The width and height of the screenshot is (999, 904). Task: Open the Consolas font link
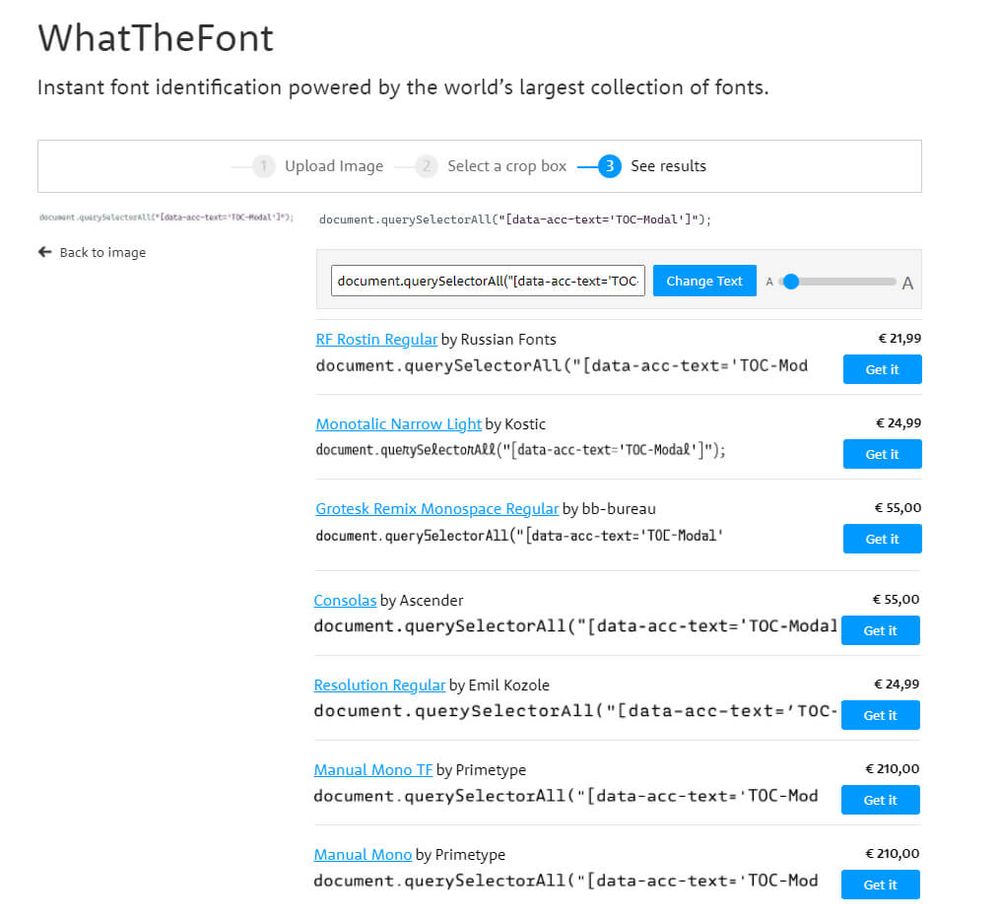click(345, 600)
